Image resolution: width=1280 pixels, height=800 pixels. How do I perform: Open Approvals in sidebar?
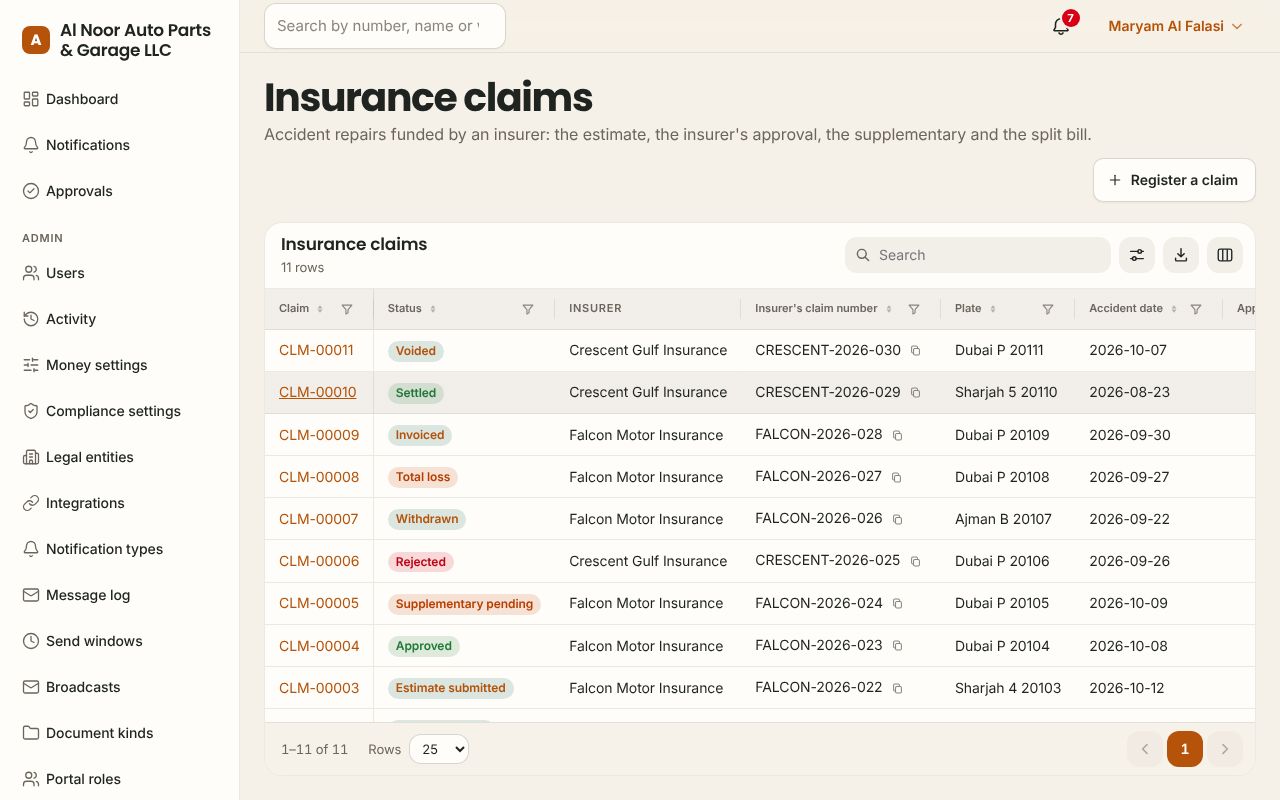click(x=120, y=191)
